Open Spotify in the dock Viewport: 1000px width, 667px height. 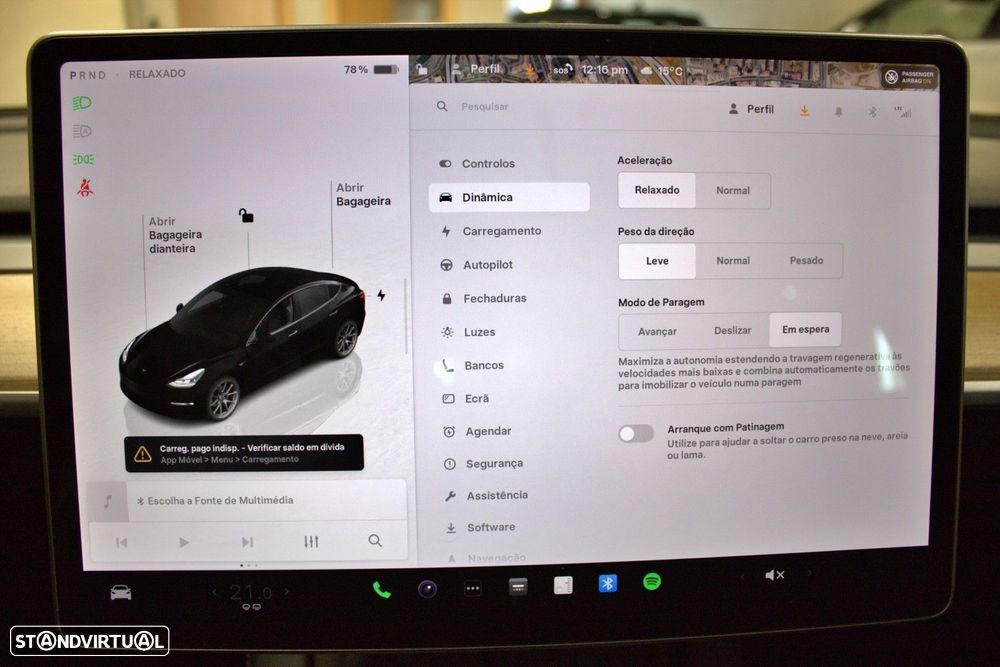(x=652, y=581)
